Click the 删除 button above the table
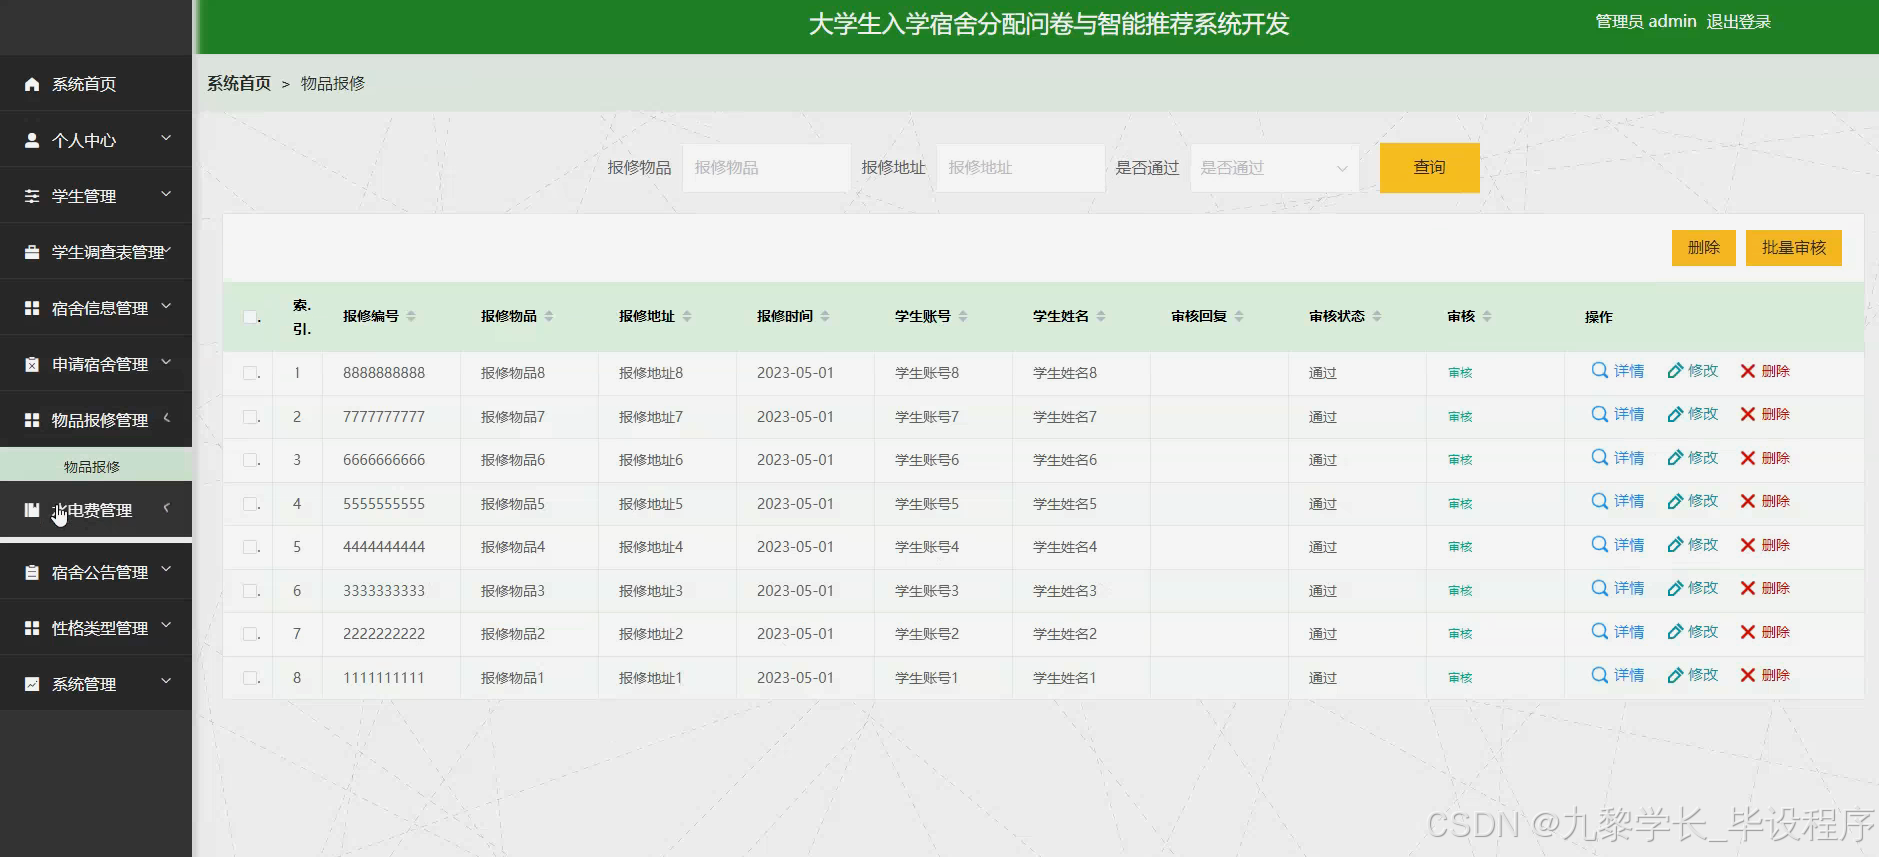This screenshot has height=857, width=1879. pos(1703,248)
